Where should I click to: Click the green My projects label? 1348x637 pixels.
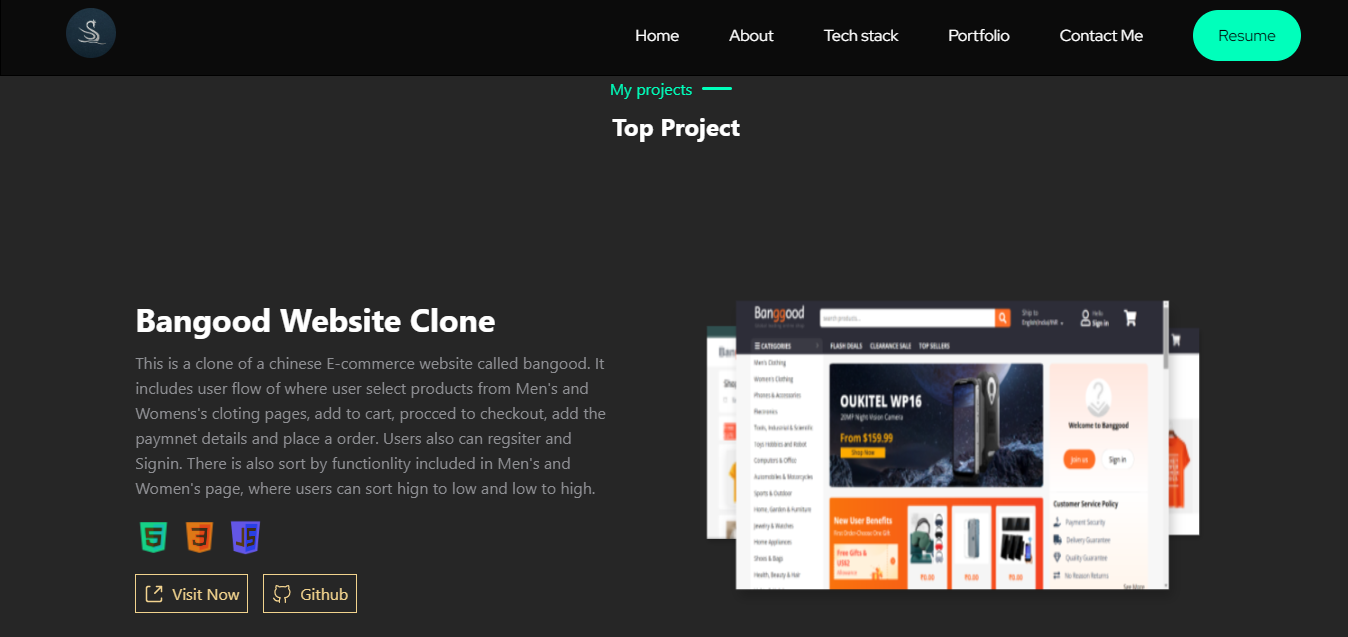(x=651, y=89)
